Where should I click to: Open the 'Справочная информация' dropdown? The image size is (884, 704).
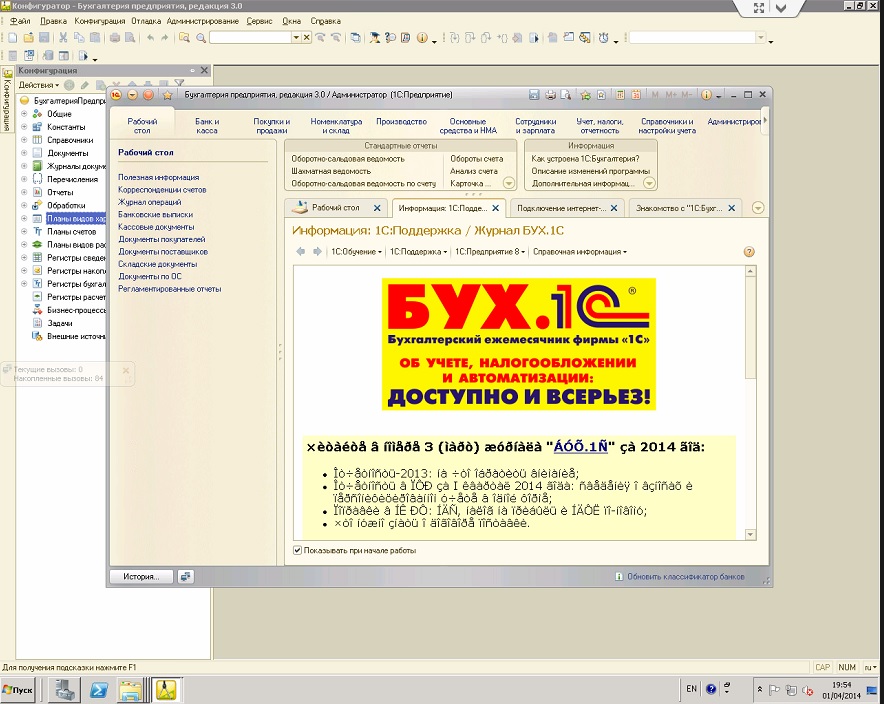580,252
